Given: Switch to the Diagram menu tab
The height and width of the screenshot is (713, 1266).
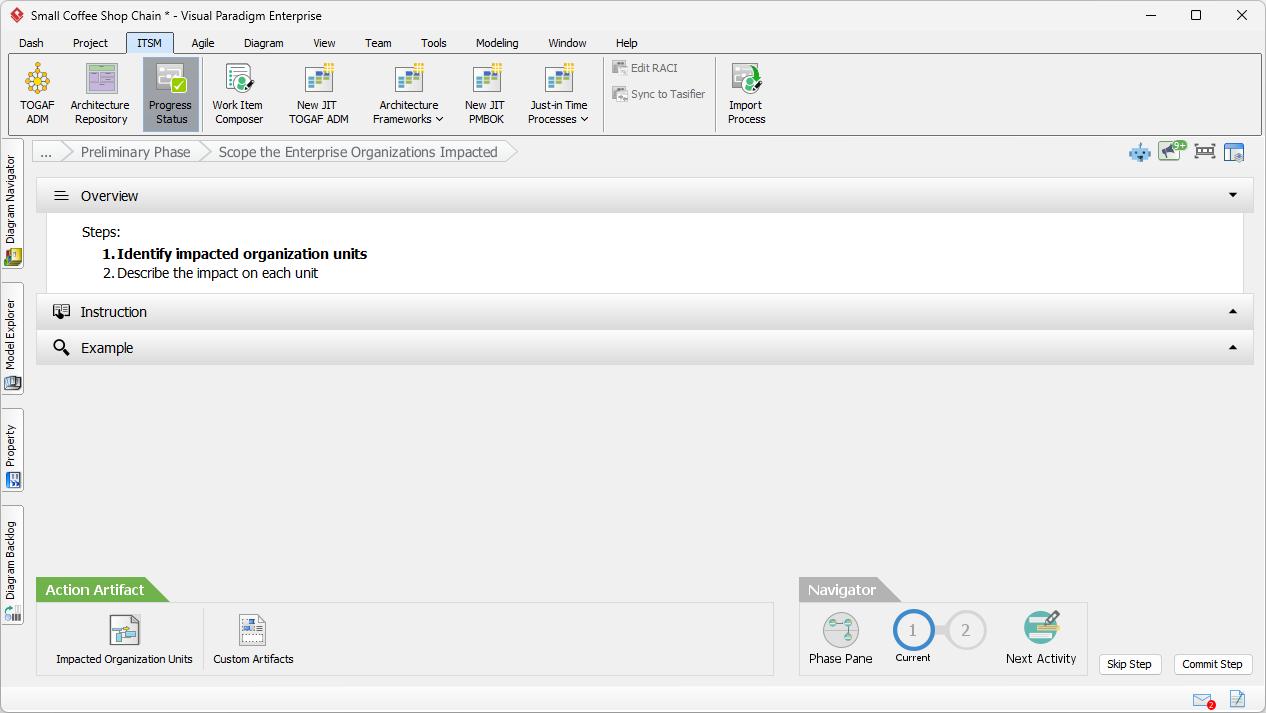Looking at the screenshot, I should click(263, 43).
